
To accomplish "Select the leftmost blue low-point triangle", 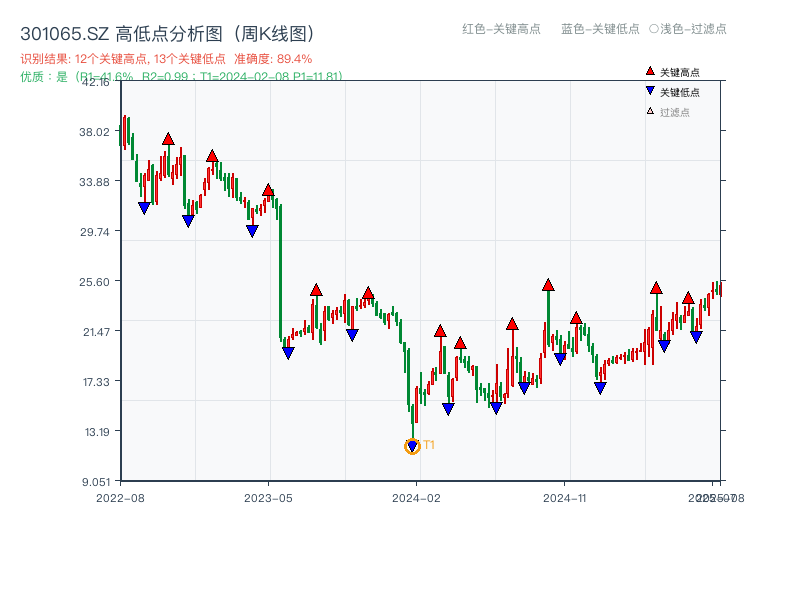I will pyautogui.click(x=144, y=208).
